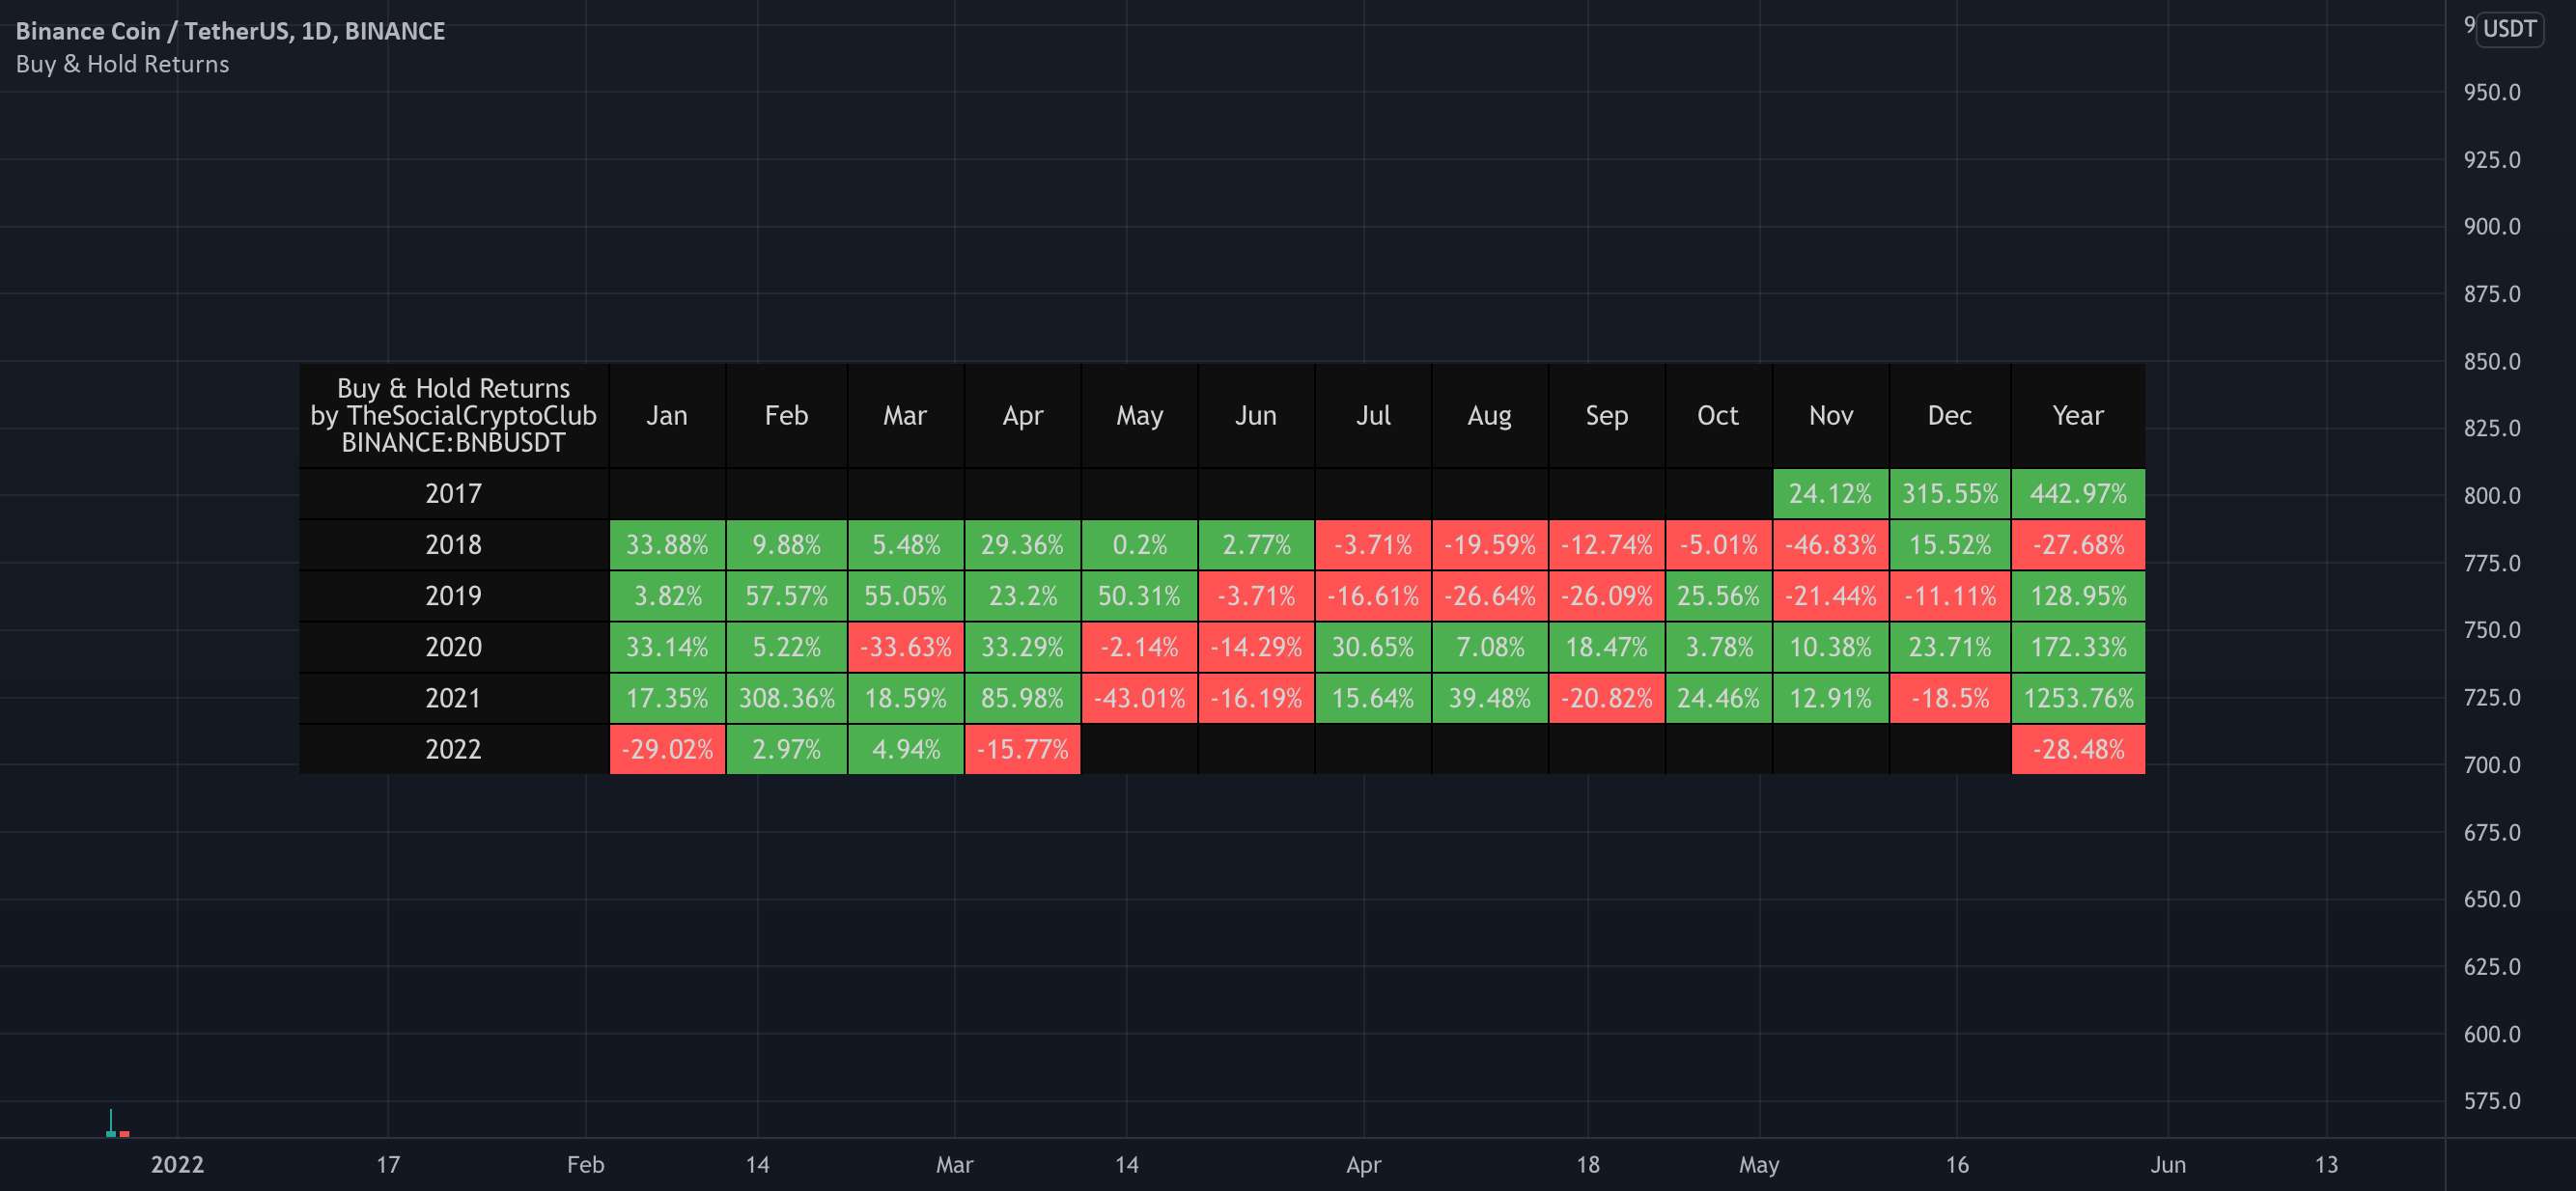The height and width of the screenshot is (1191, 2576).
Task: Click the Jun column header
Action: coord(1256,416)
